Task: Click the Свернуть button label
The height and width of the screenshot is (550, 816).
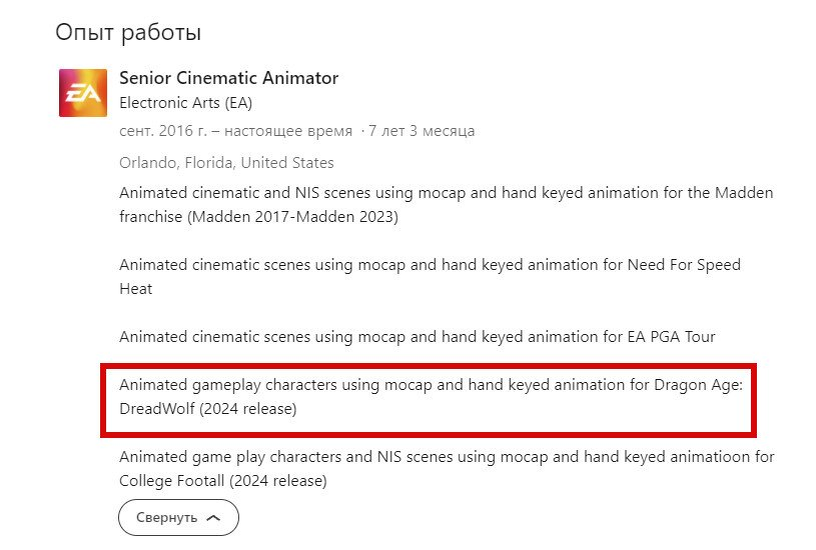Action: click(167, 518)
